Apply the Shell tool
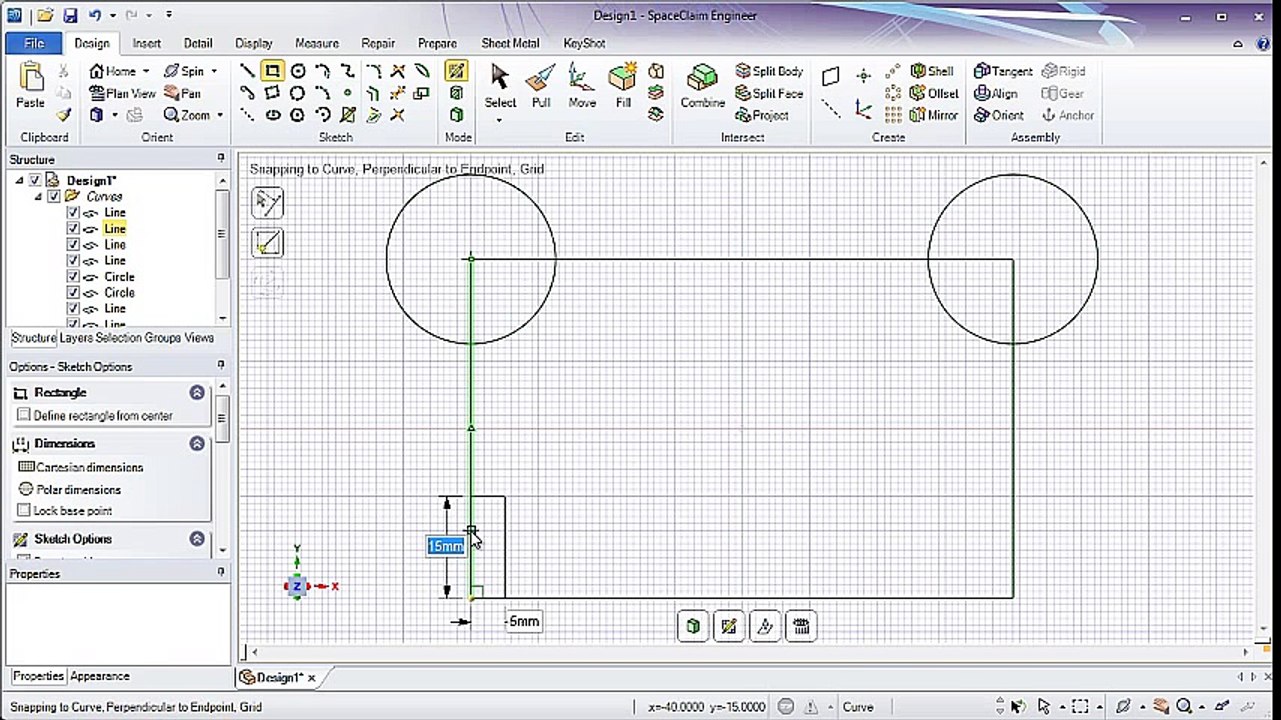The image size is (1281, 720). coord(932,71)
